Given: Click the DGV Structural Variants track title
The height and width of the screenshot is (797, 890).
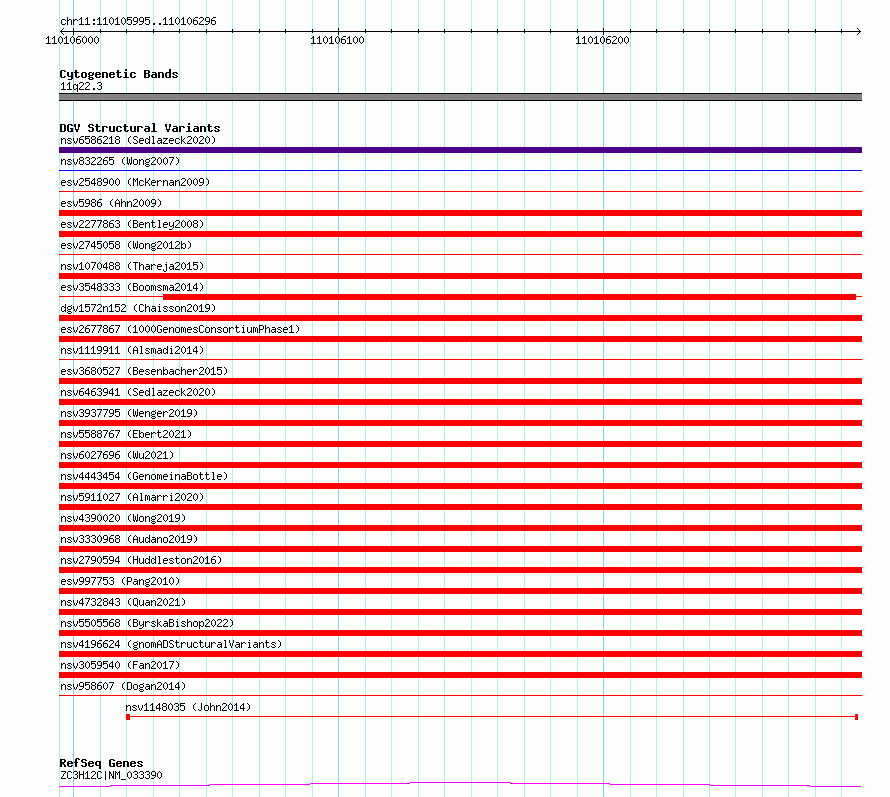Looking at the screenshot, I should coord(140,128).
